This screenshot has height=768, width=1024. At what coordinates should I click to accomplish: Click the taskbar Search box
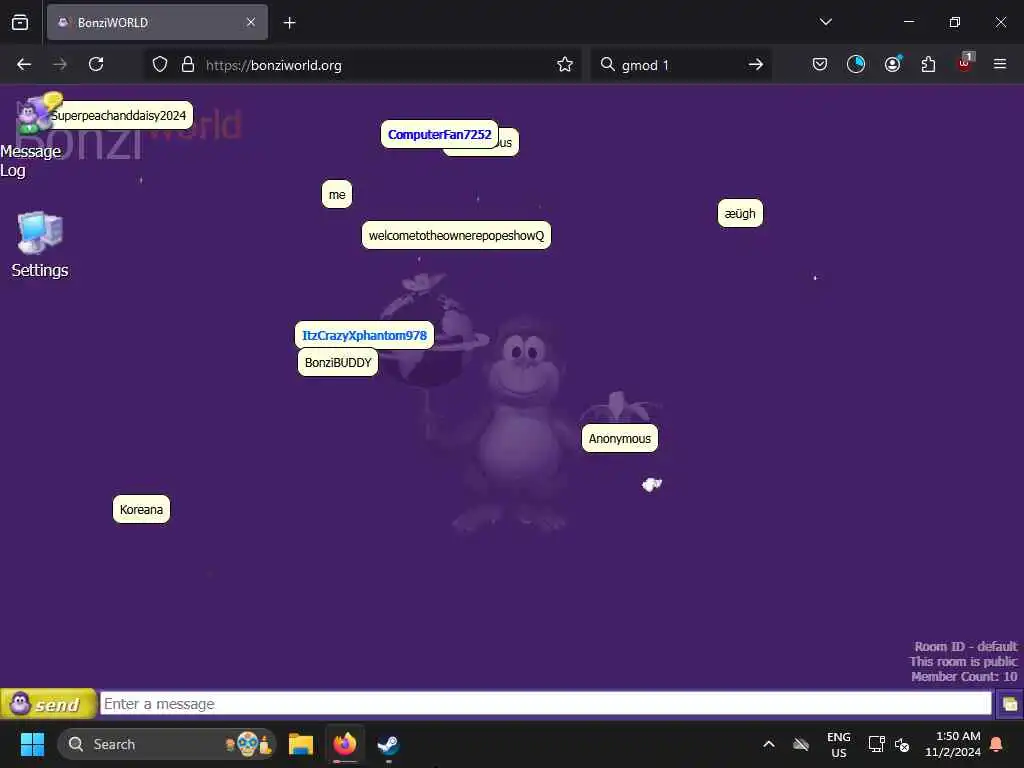167,744
